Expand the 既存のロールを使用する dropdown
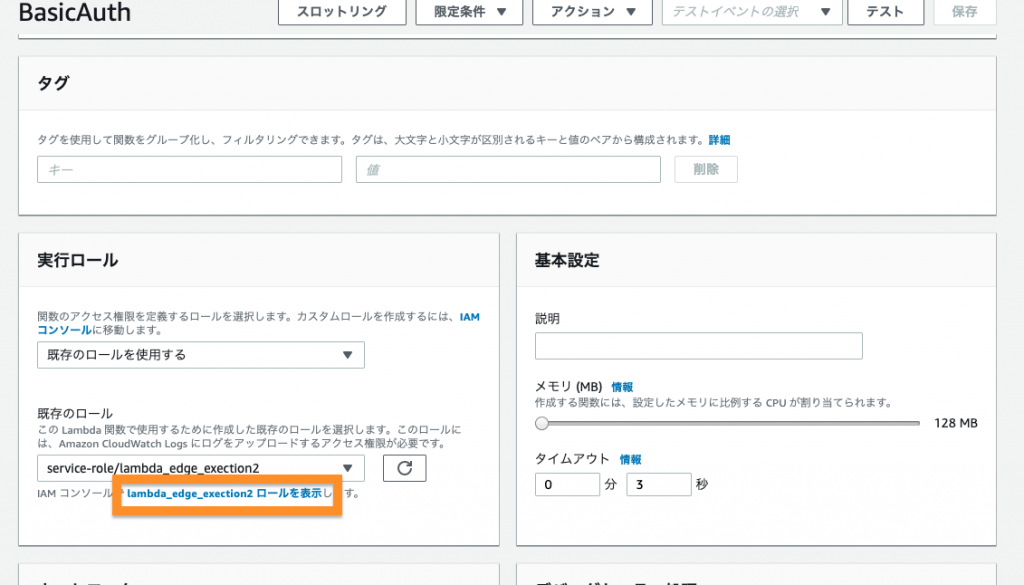The height and width of the screenshot is (585, 1024). click(x=200, y=355)
